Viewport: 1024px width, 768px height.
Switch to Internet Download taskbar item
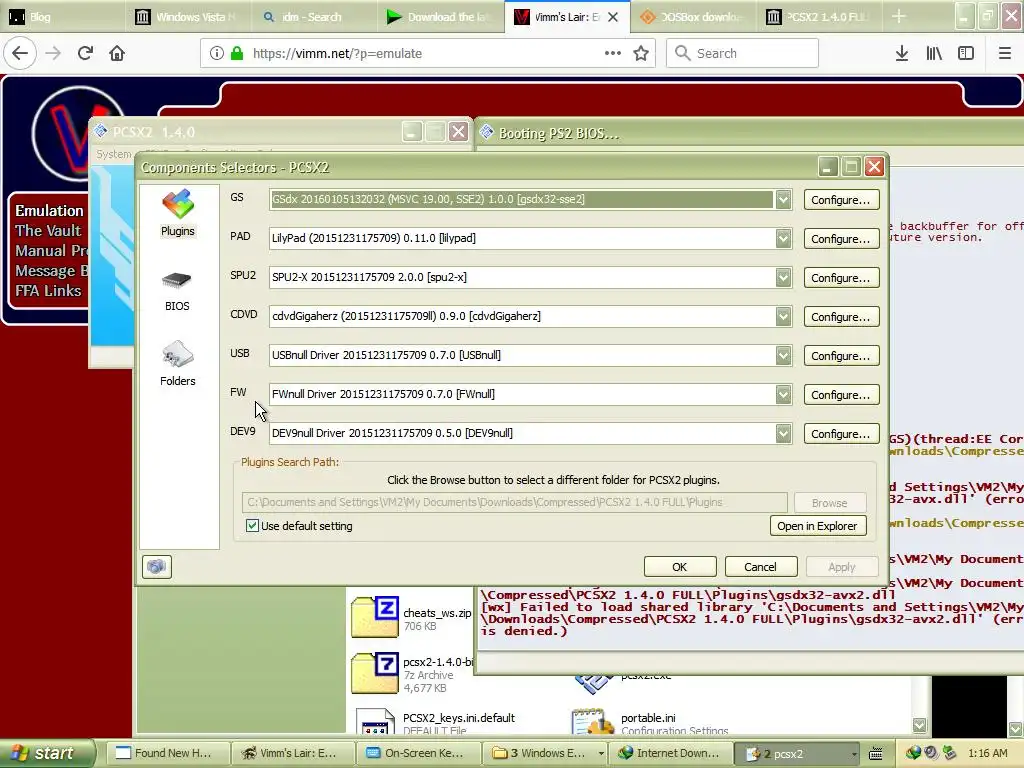pyautogui.click(x=671, y=753)
